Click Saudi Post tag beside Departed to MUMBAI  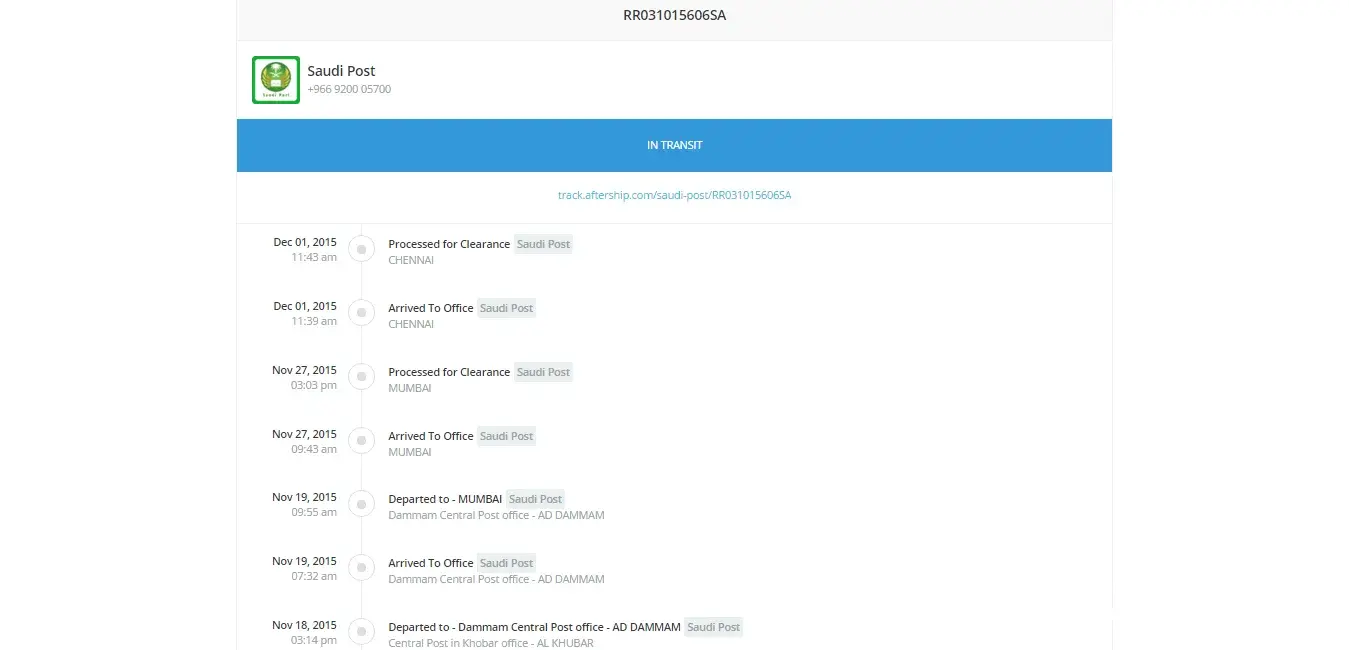535,499
